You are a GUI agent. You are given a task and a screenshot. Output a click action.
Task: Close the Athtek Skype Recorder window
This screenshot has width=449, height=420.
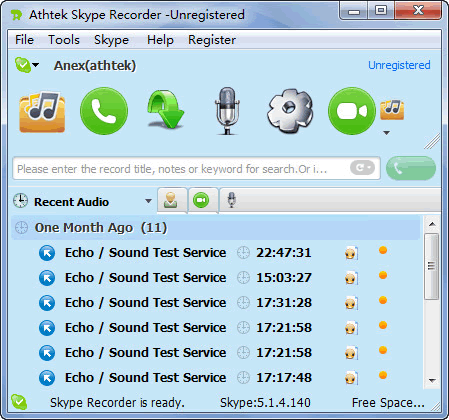point(418,11)
